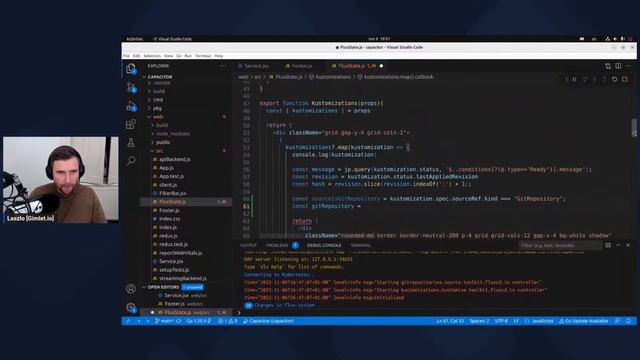Expand the node_modules folder
The width and height of the screenshot is (640, 360).
(173, 133)
